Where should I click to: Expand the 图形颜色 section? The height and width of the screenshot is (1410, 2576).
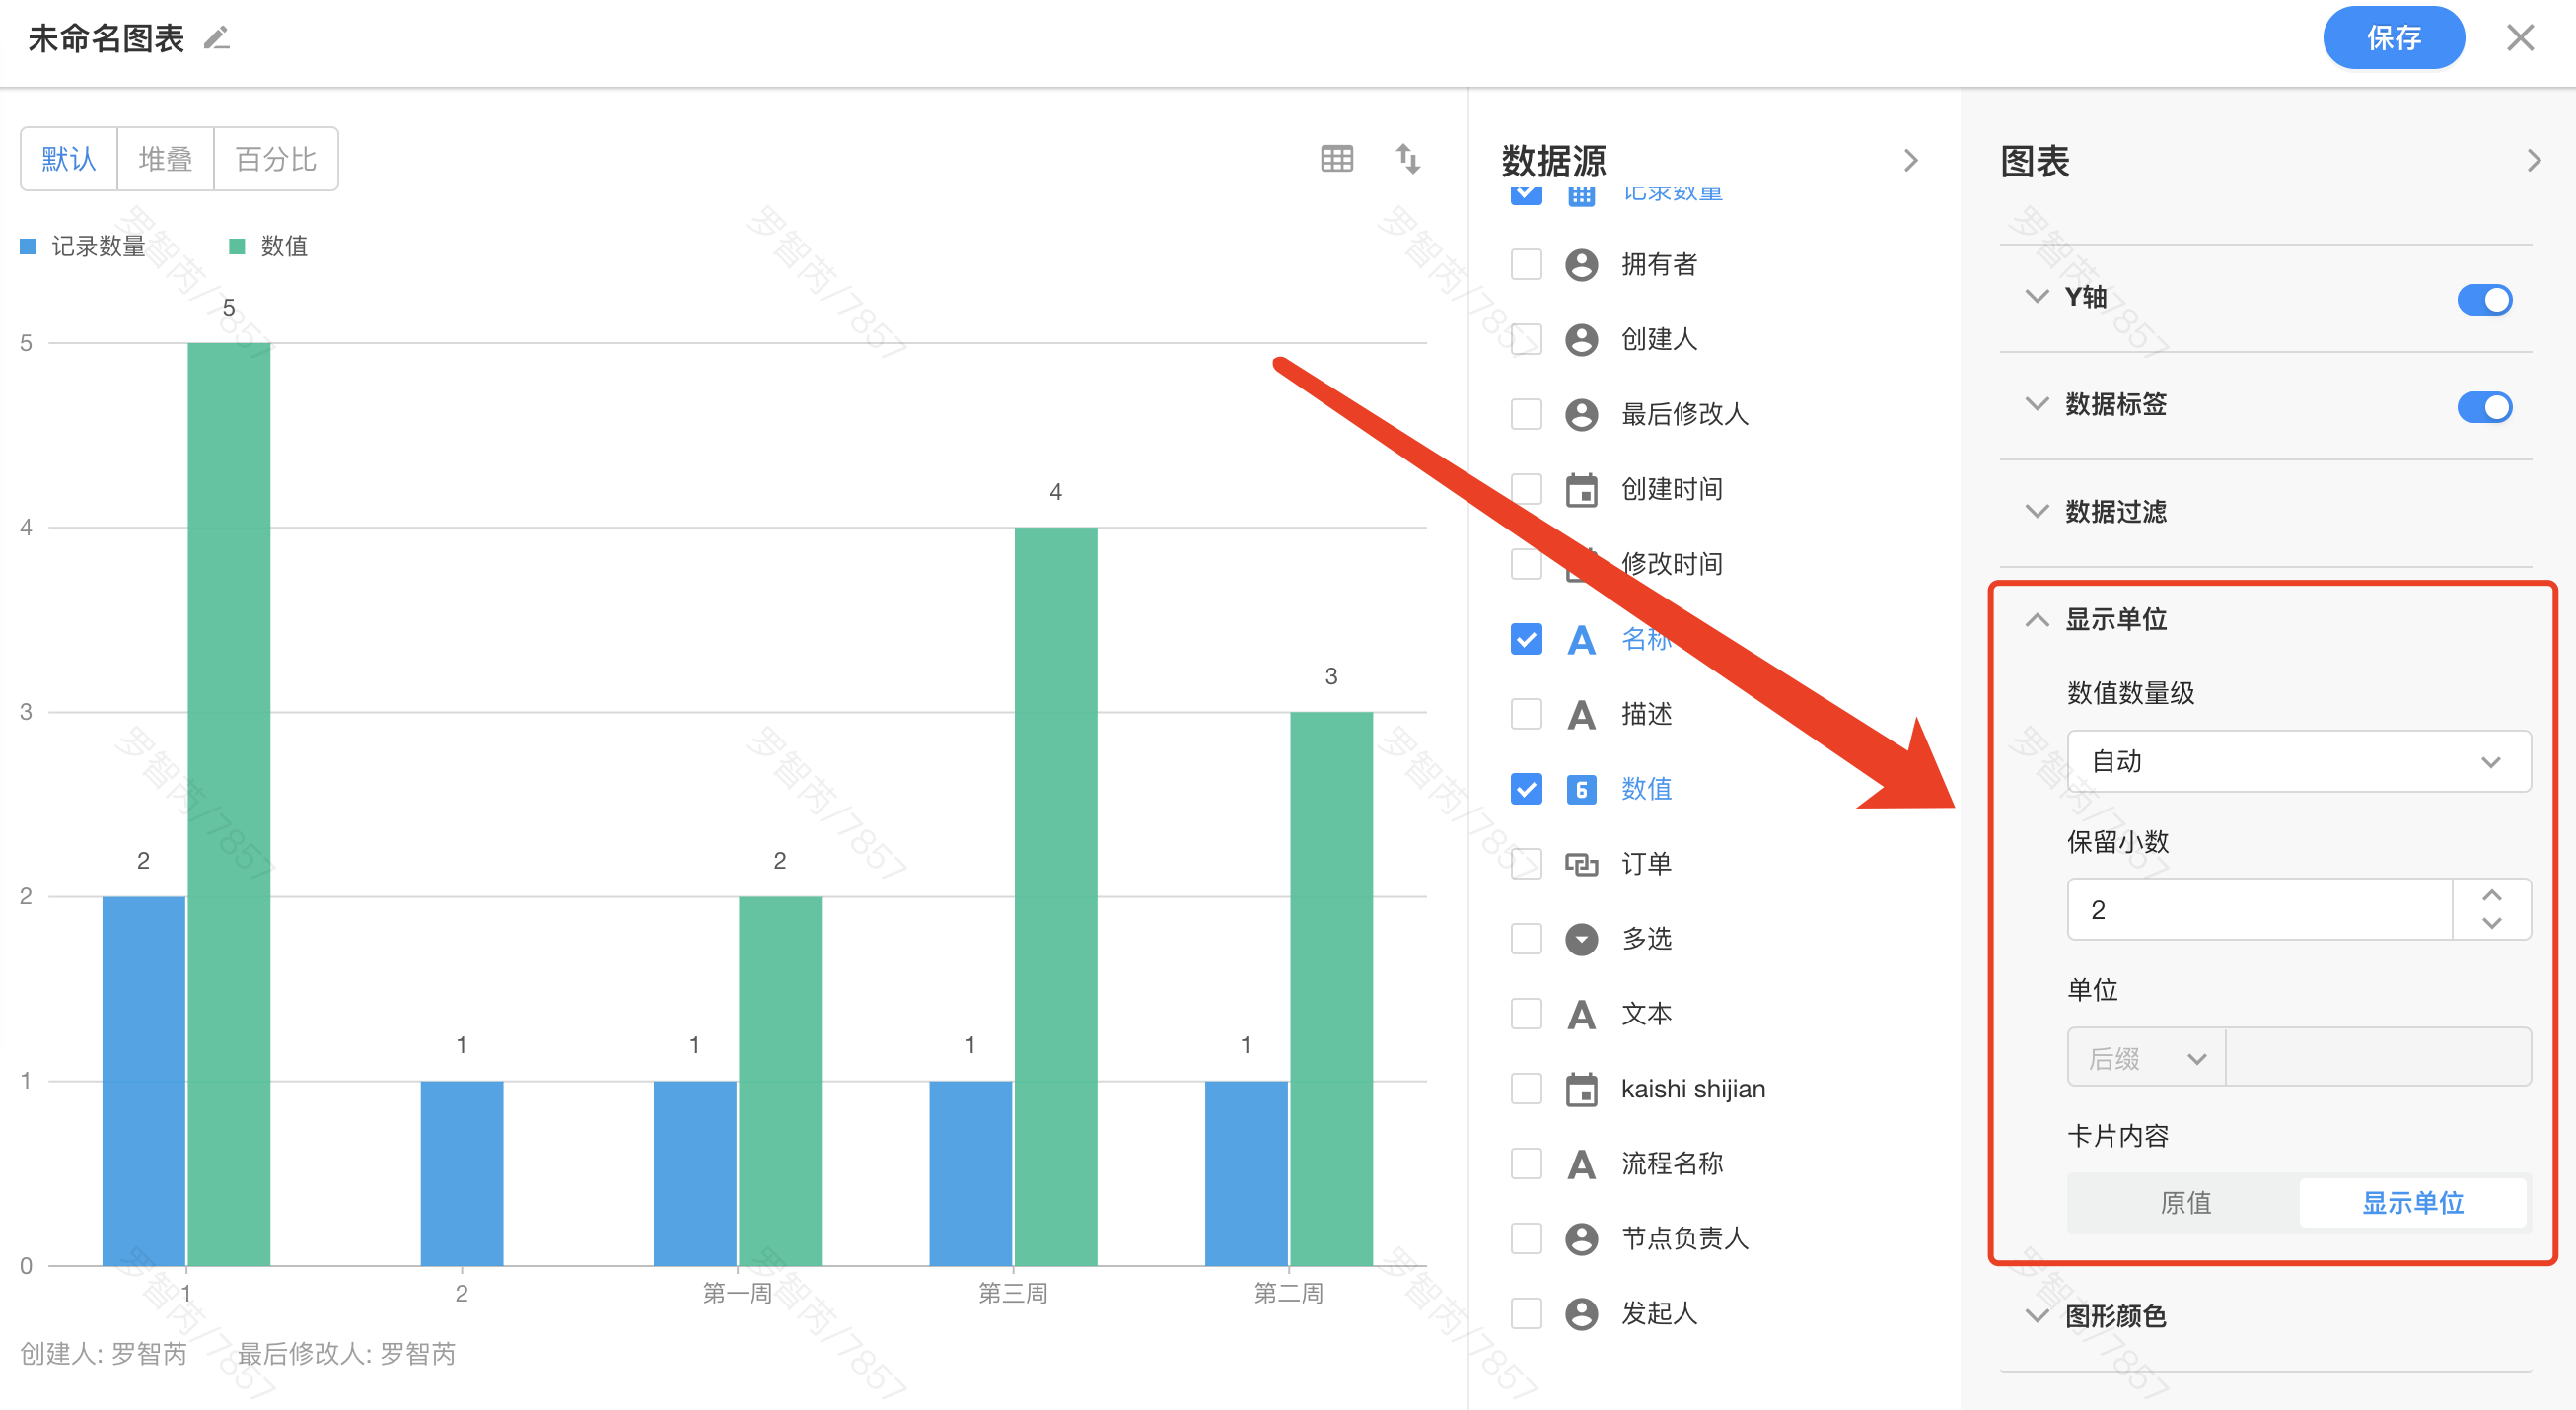(2114, 1315)
